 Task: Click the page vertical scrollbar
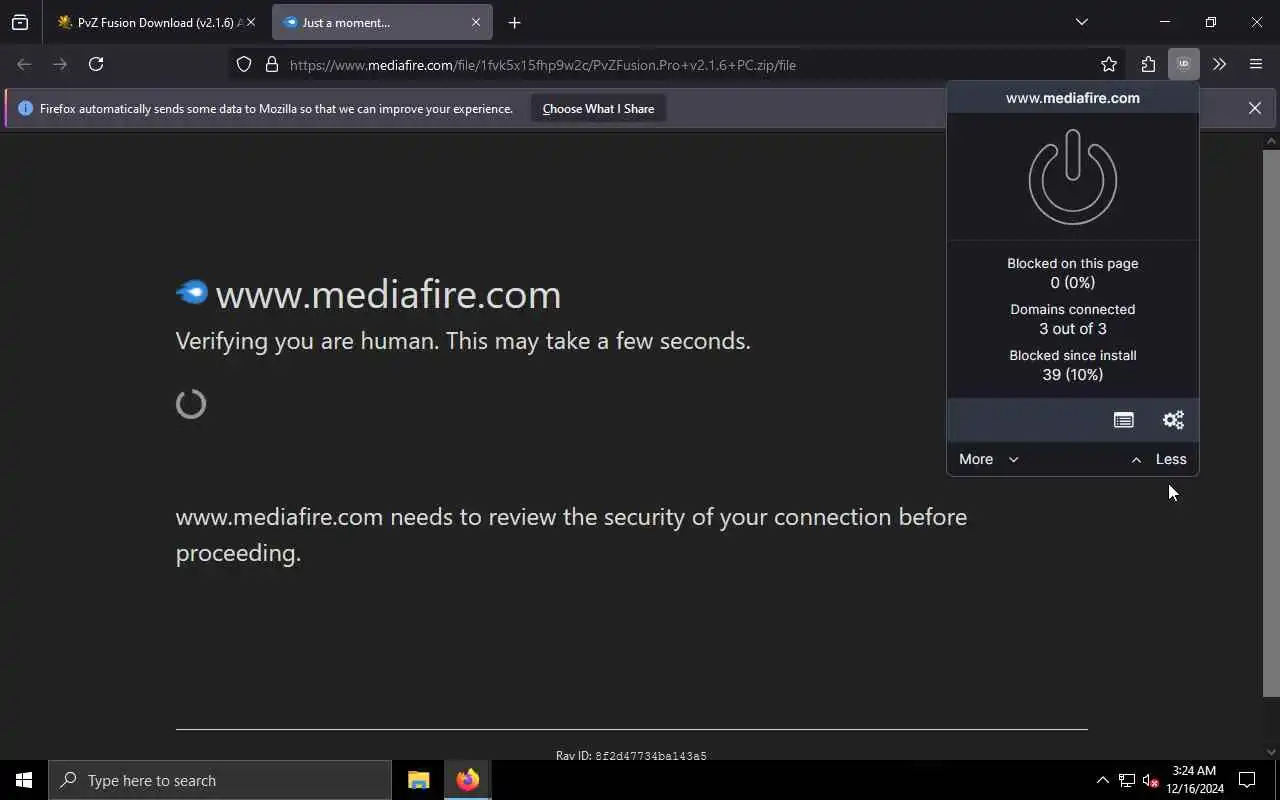(1271, 422)
